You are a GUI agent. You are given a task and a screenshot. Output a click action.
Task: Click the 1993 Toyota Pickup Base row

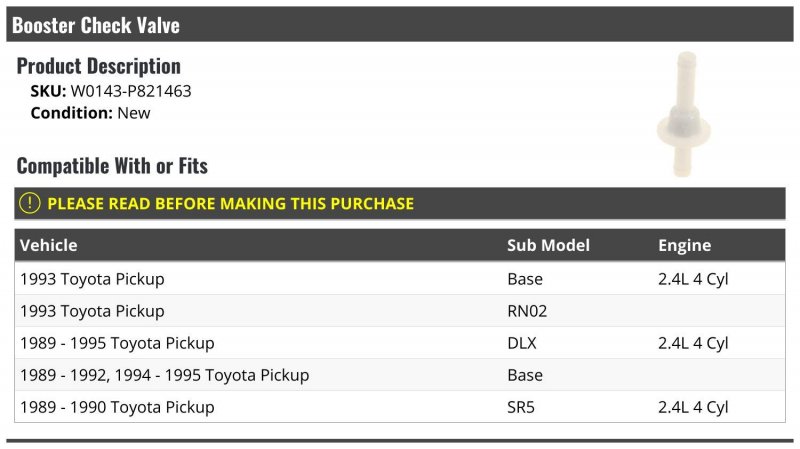tap(400, 279)
